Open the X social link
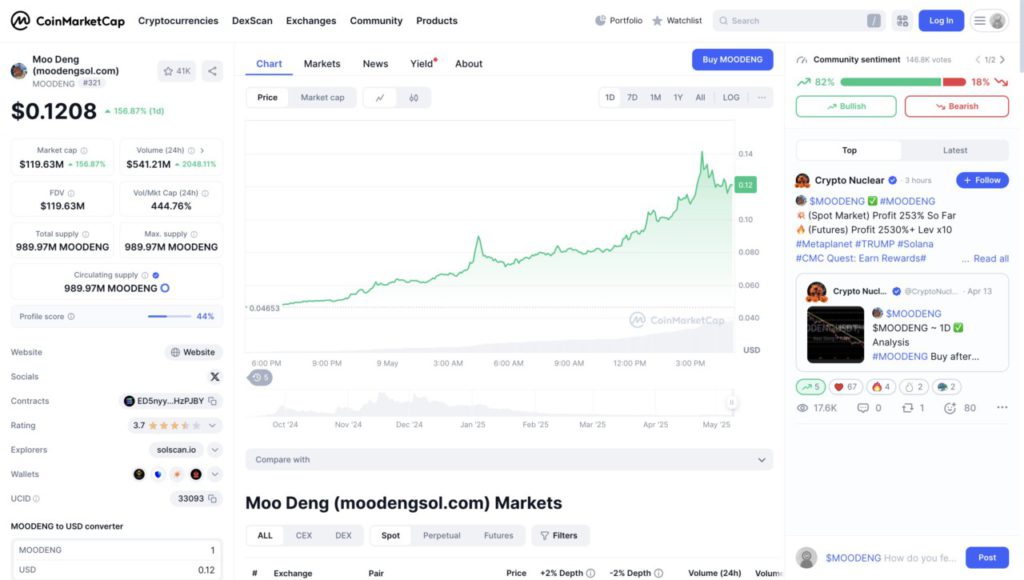This screenshot has height=580, width=1024. pyautogui.click(x=214, y=377)
